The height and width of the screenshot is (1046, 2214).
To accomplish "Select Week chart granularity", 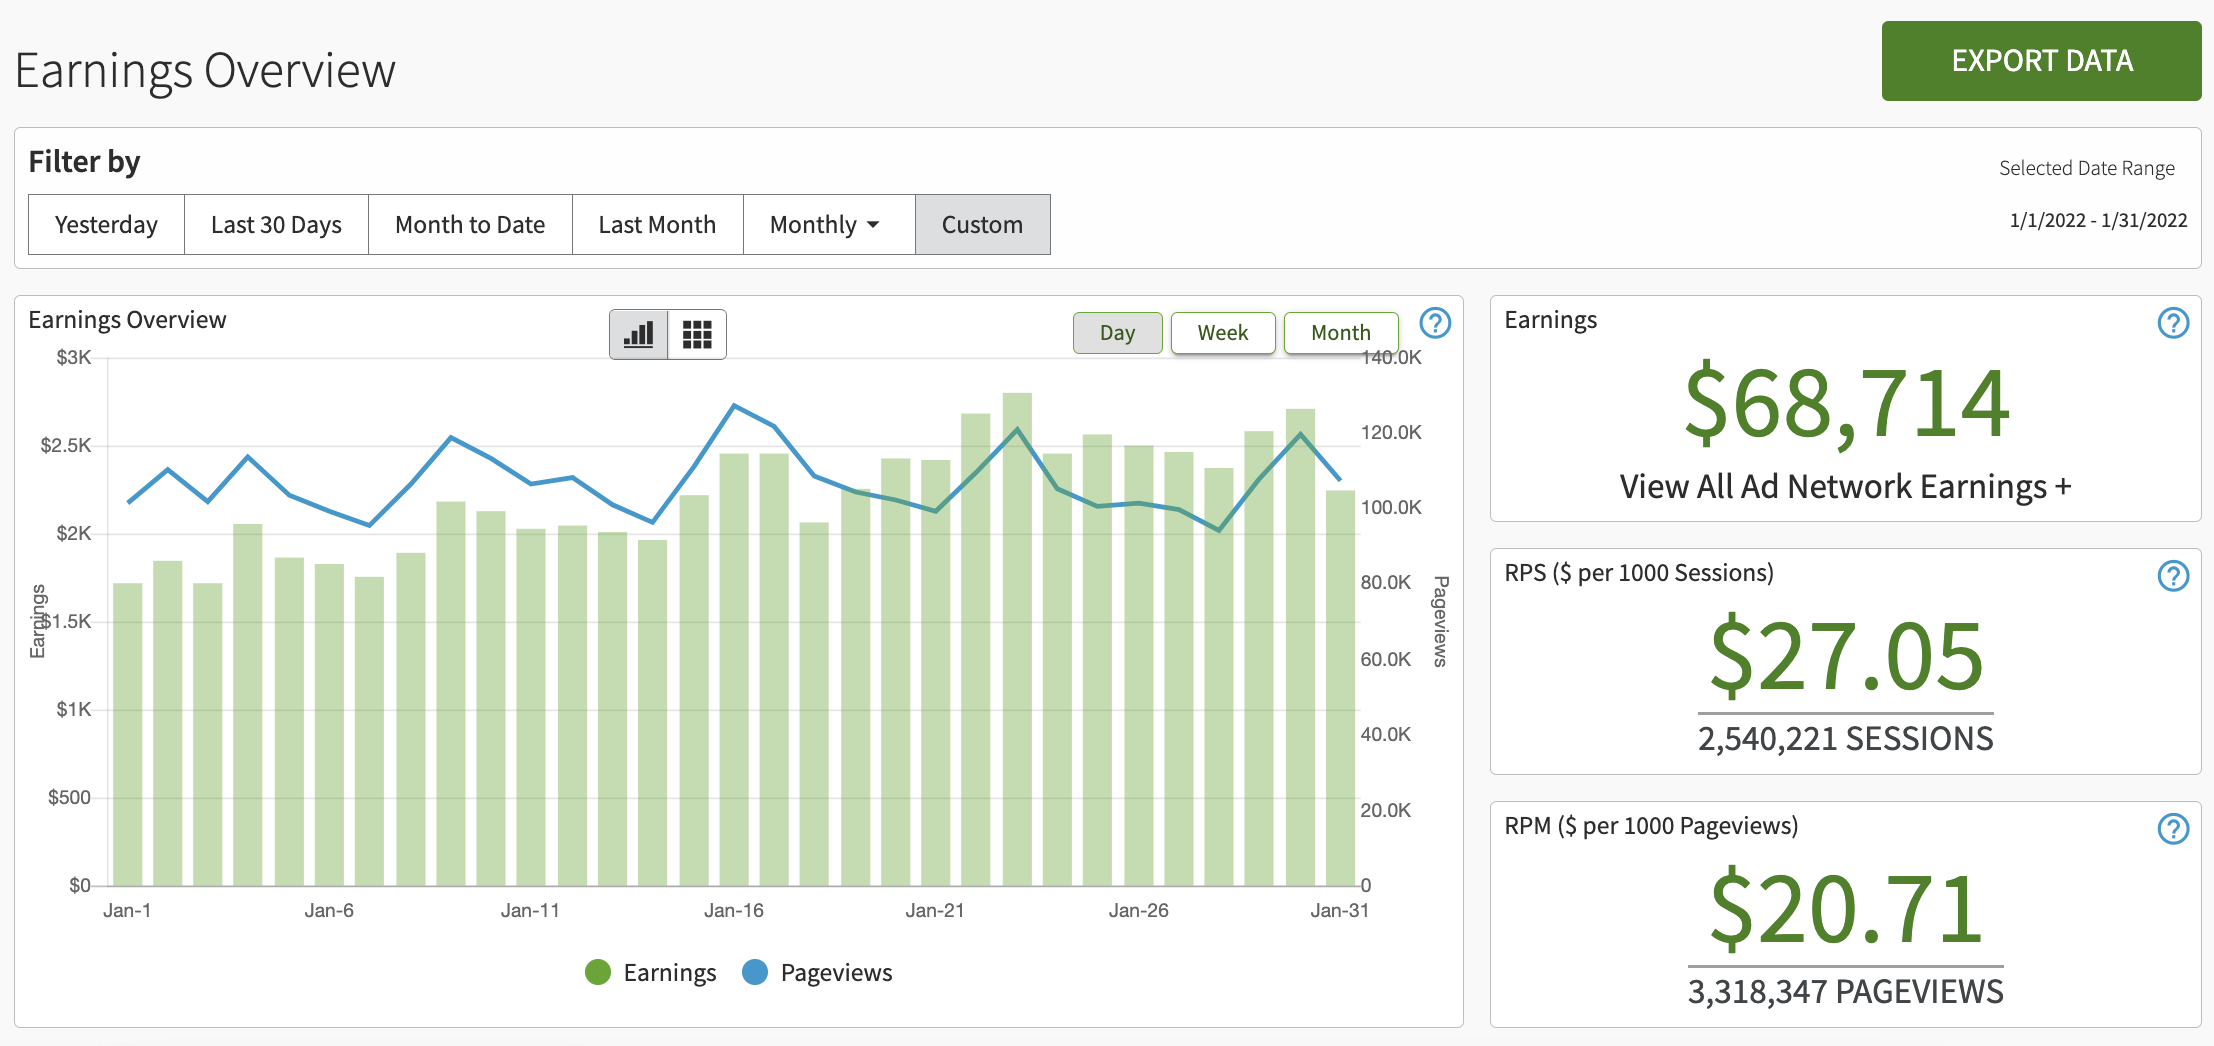I will [1222, 333].
